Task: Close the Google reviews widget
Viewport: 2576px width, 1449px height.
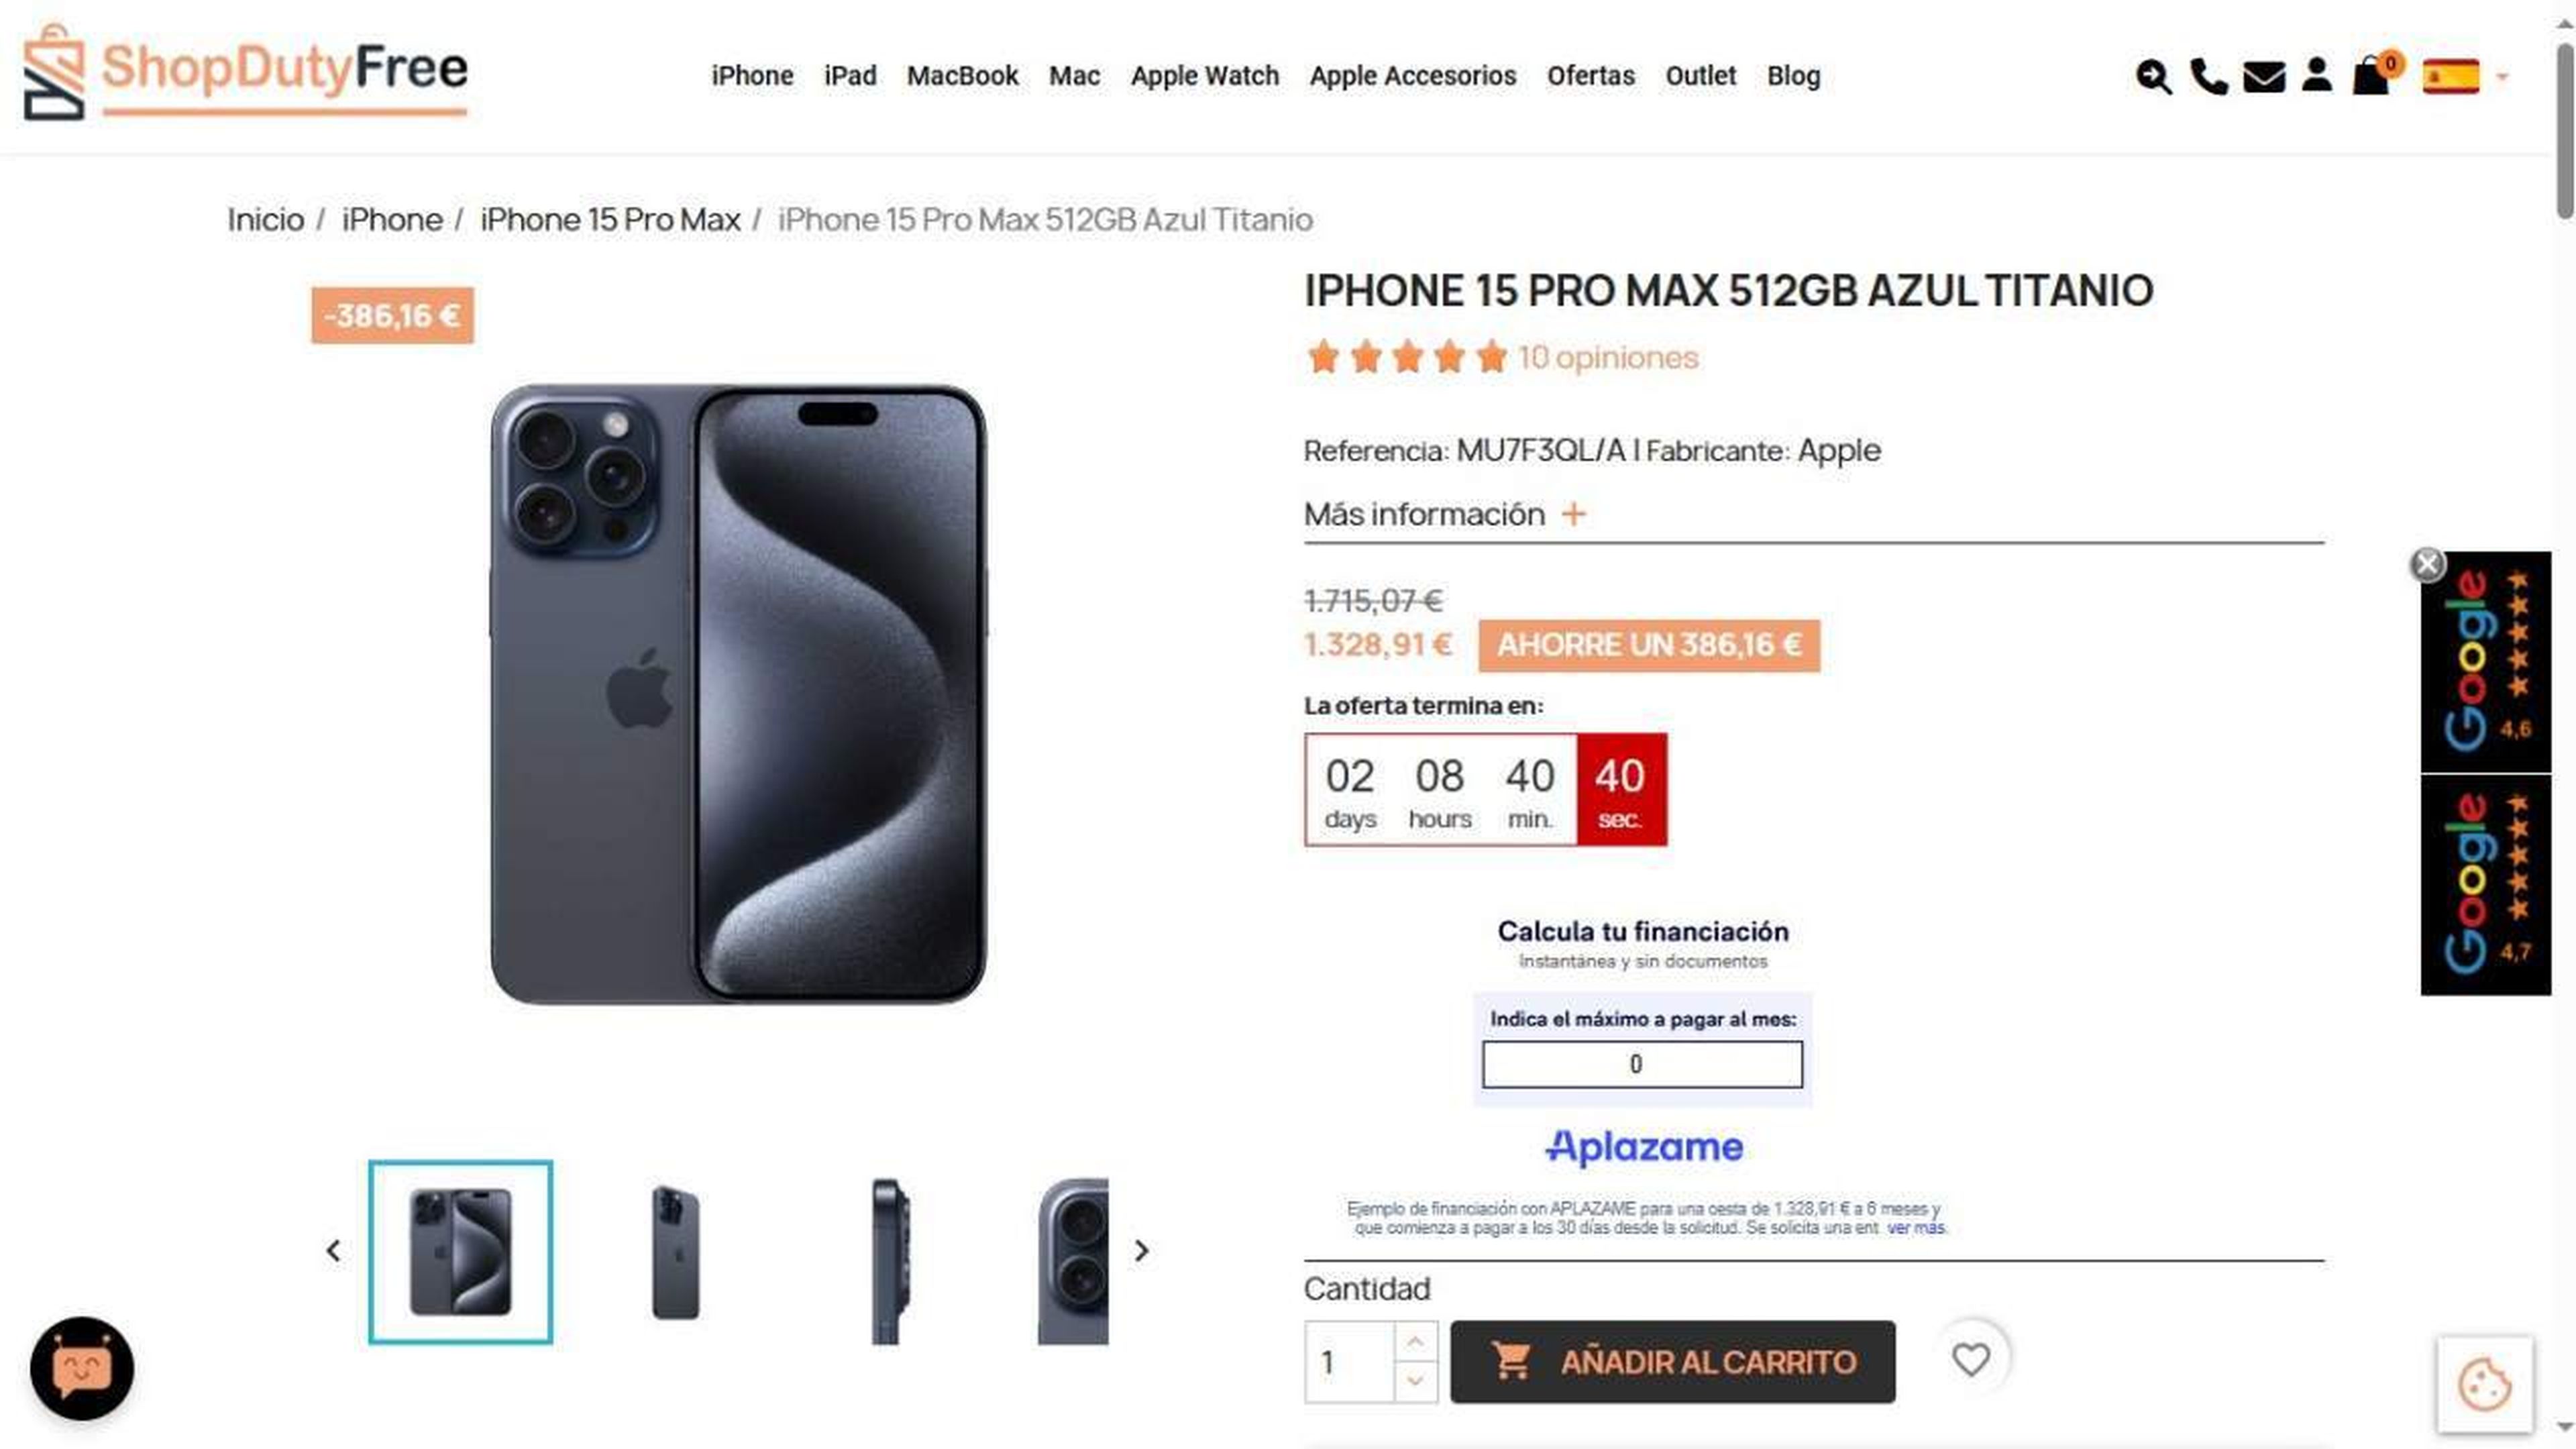Action: (x=2427, y=565)
